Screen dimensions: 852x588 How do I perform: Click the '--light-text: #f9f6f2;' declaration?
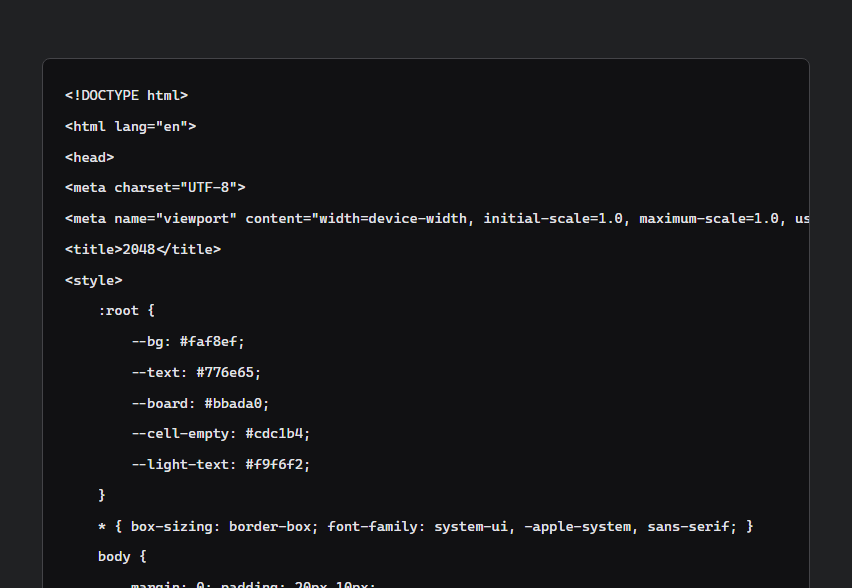221,465
